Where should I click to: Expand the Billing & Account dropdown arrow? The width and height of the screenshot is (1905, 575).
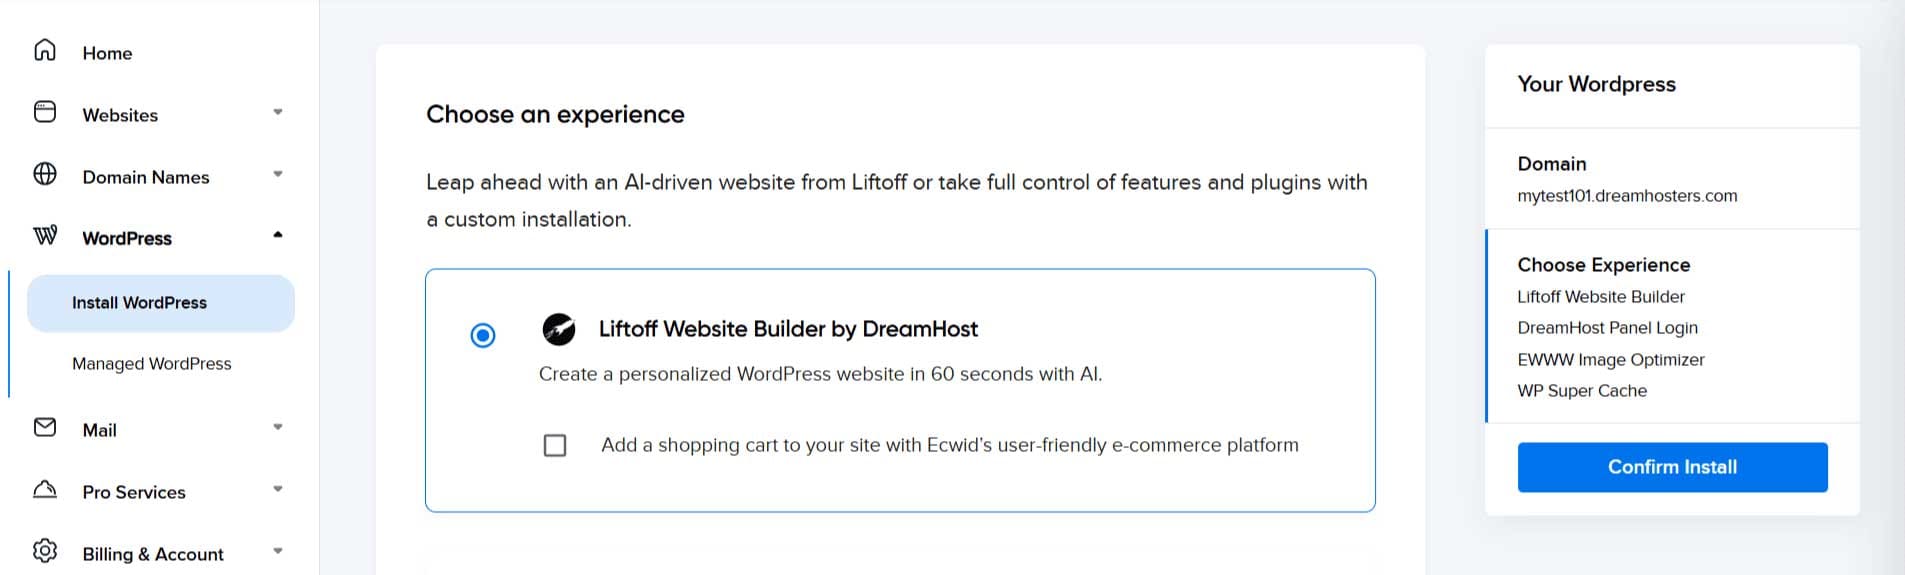point(278,551)
